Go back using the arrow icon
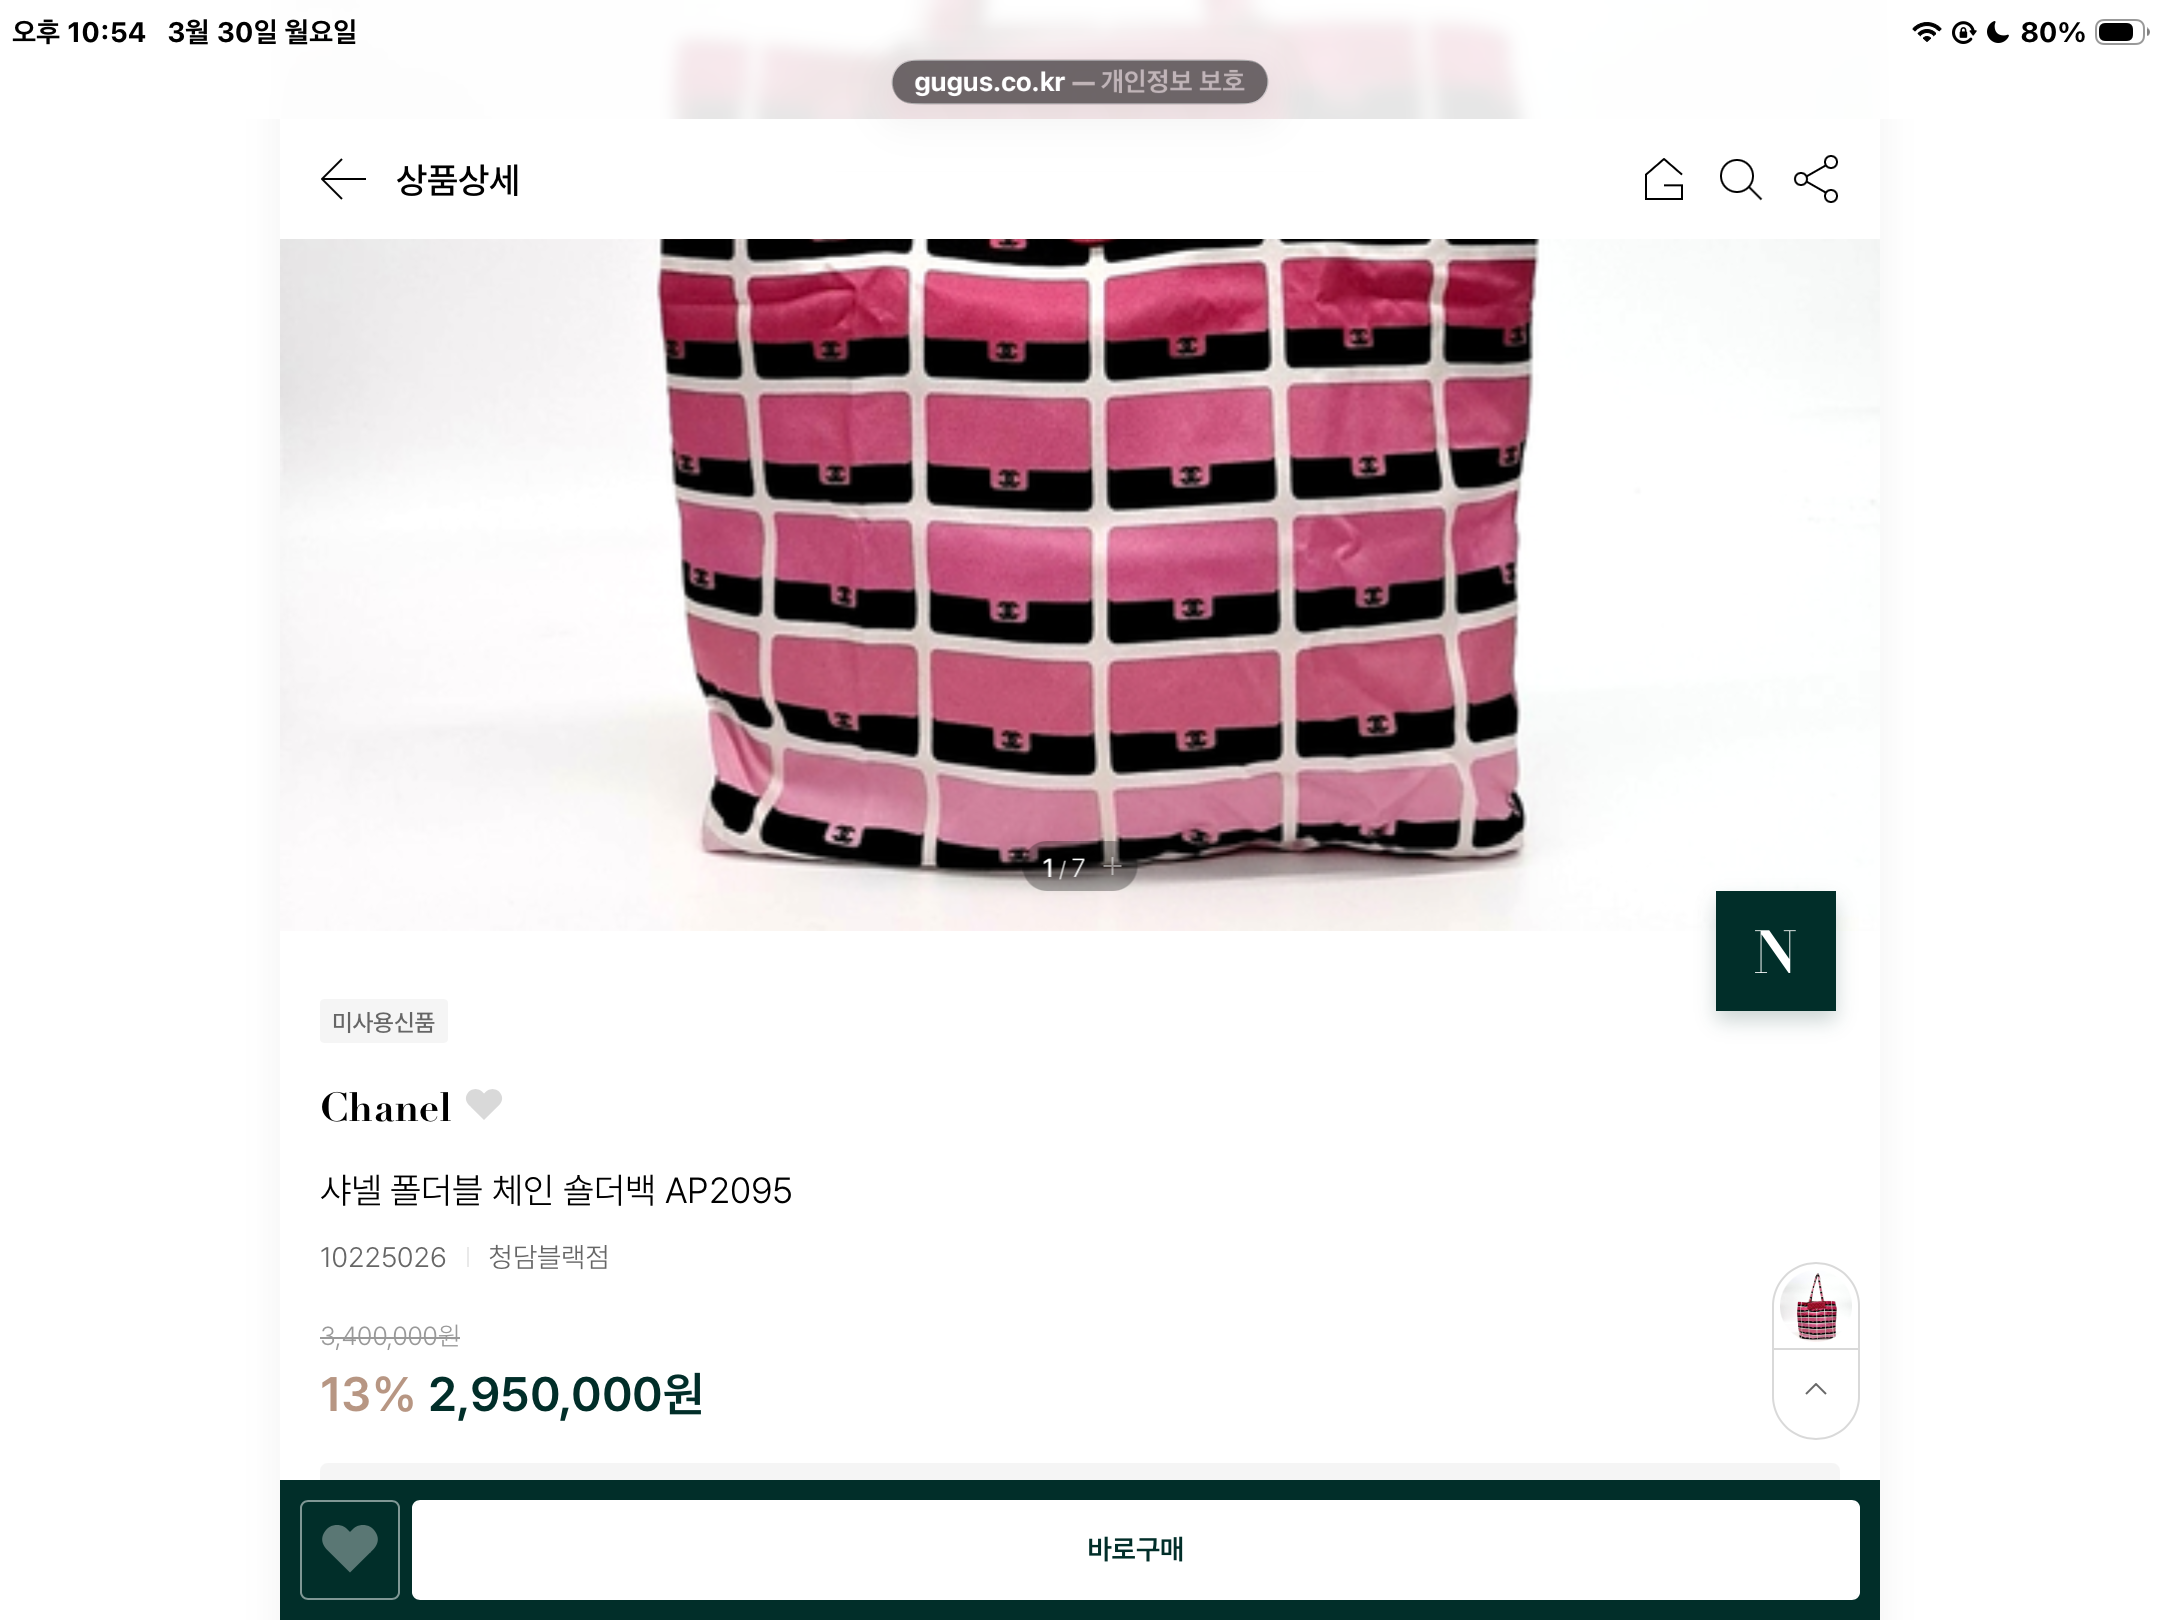This screenshot has height=1620, width=2160. pos(343,180)
